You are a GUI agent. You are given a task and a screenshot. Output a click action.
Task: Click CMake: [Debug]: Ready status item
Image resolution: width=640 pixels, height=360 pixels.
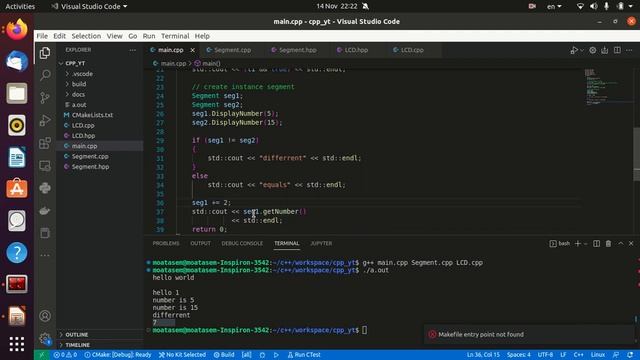coord(118,355)
